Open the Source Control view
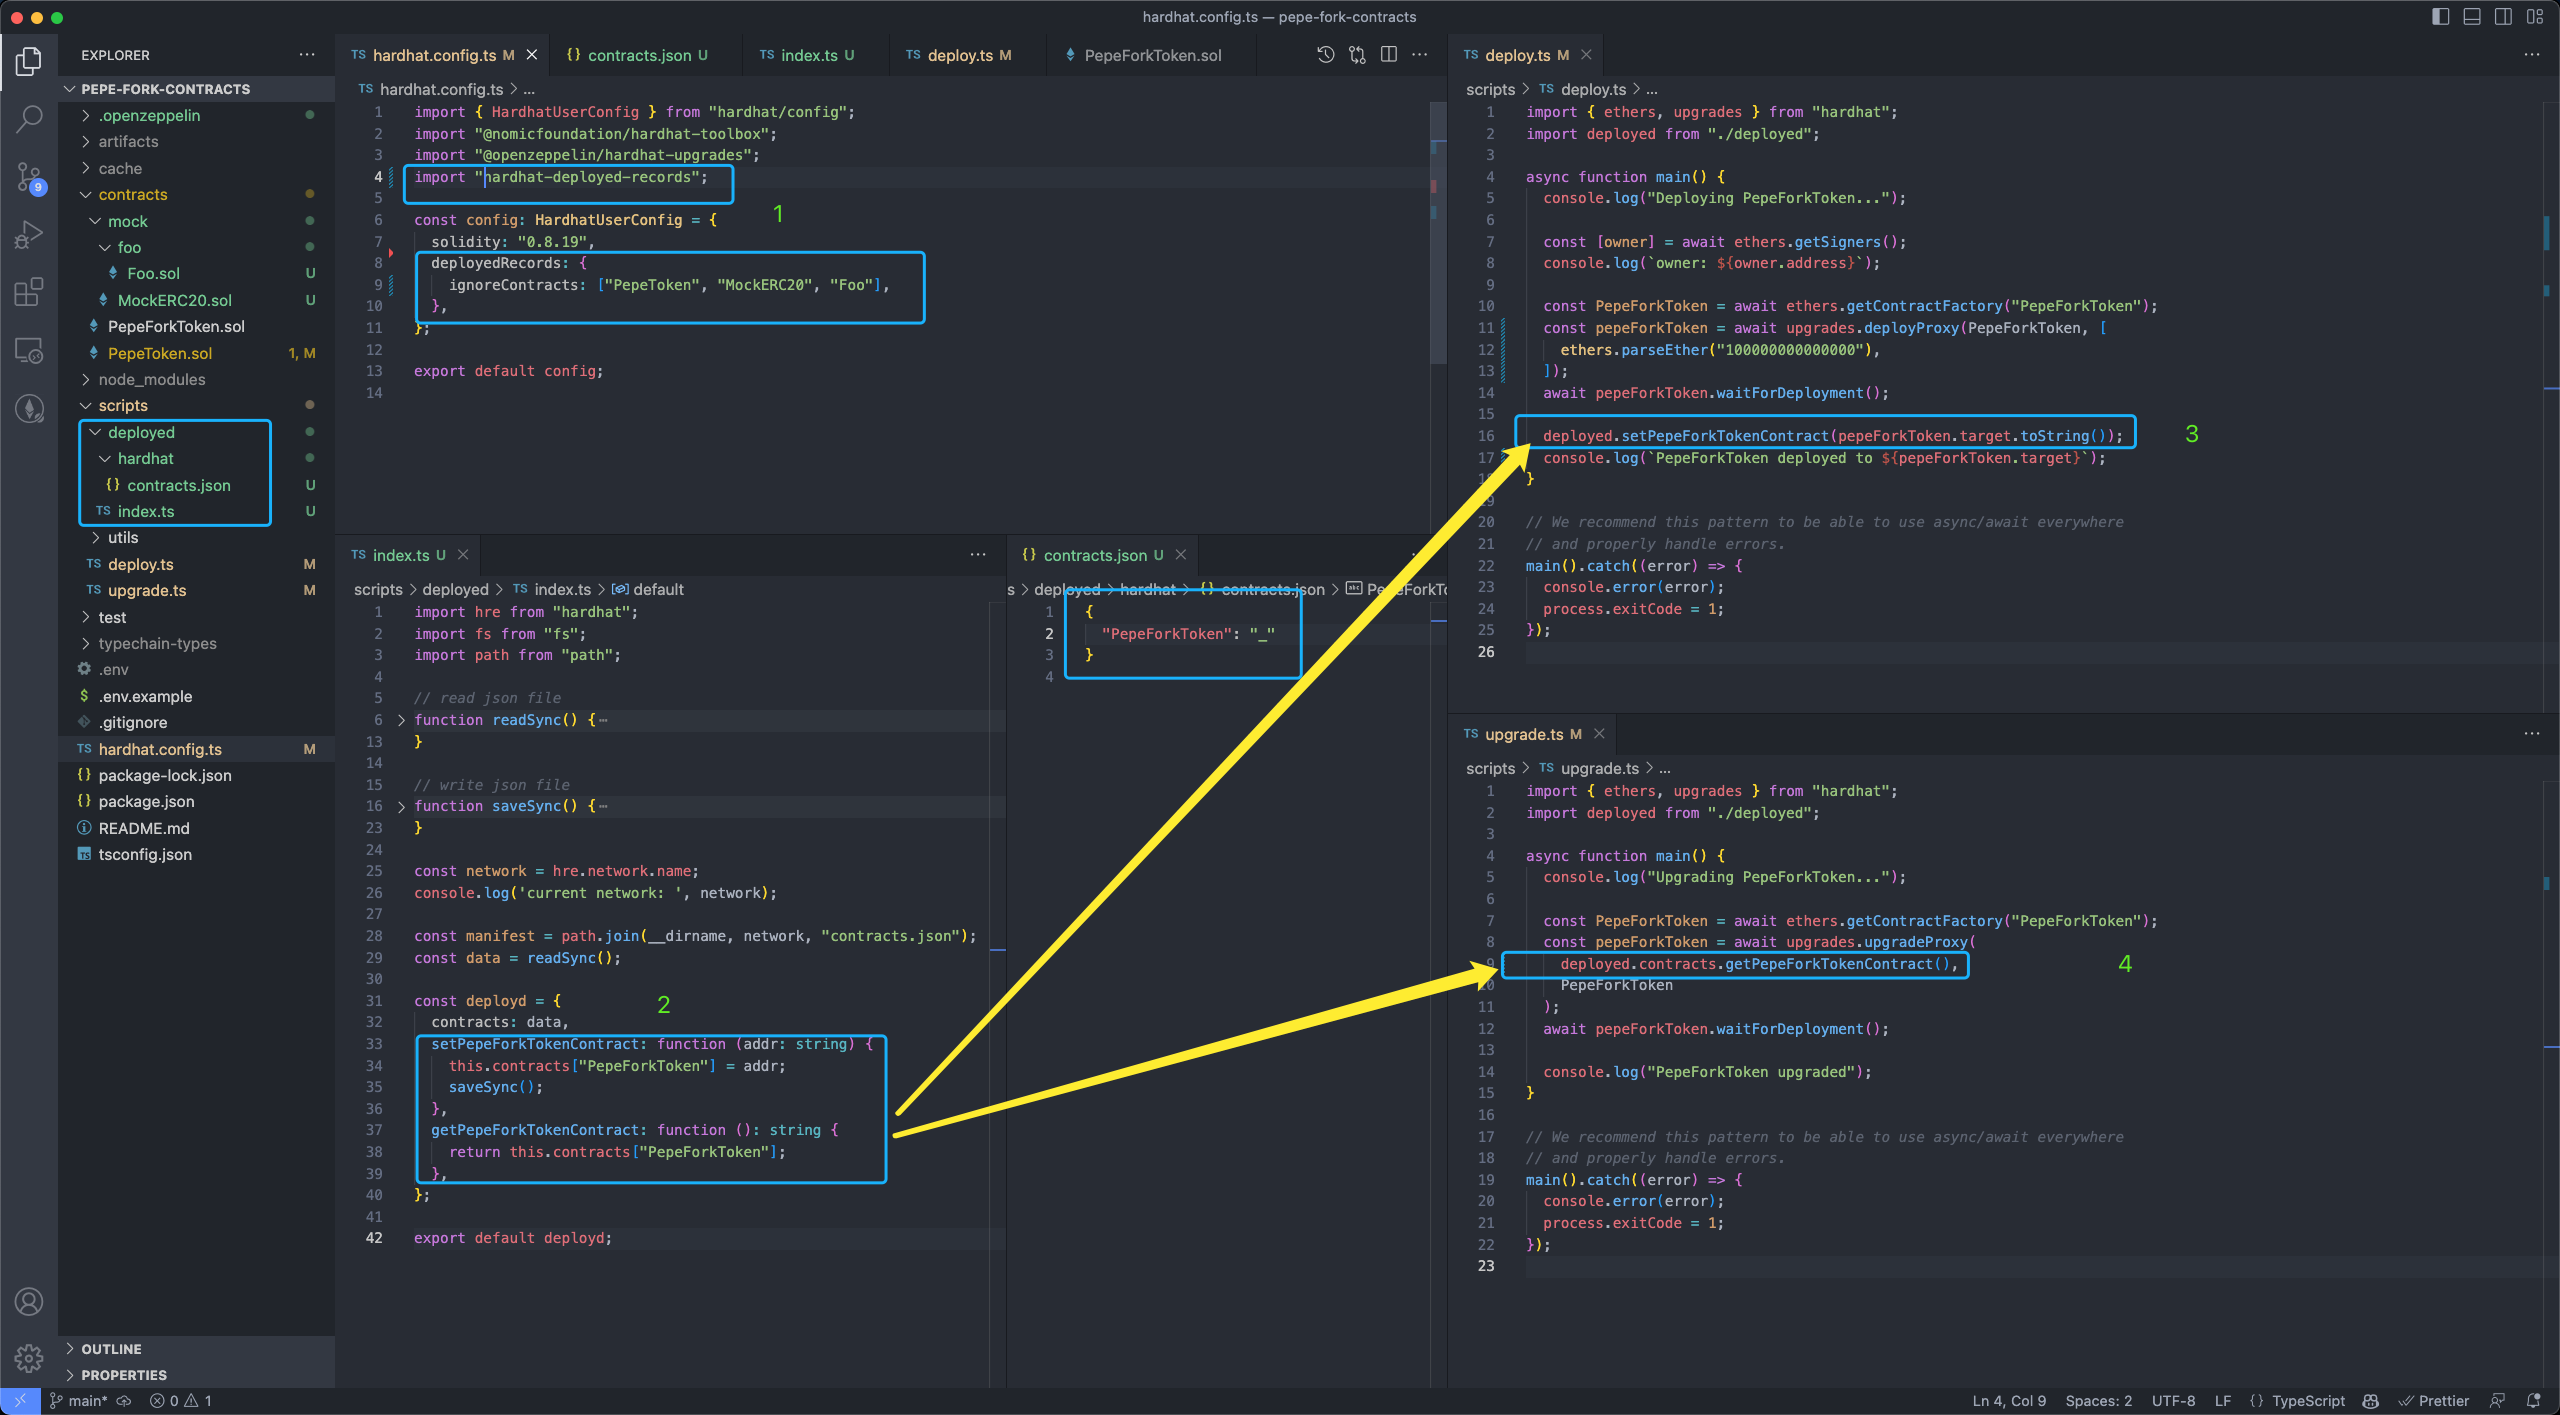2560x1415 pixels. tap(29, 178)
